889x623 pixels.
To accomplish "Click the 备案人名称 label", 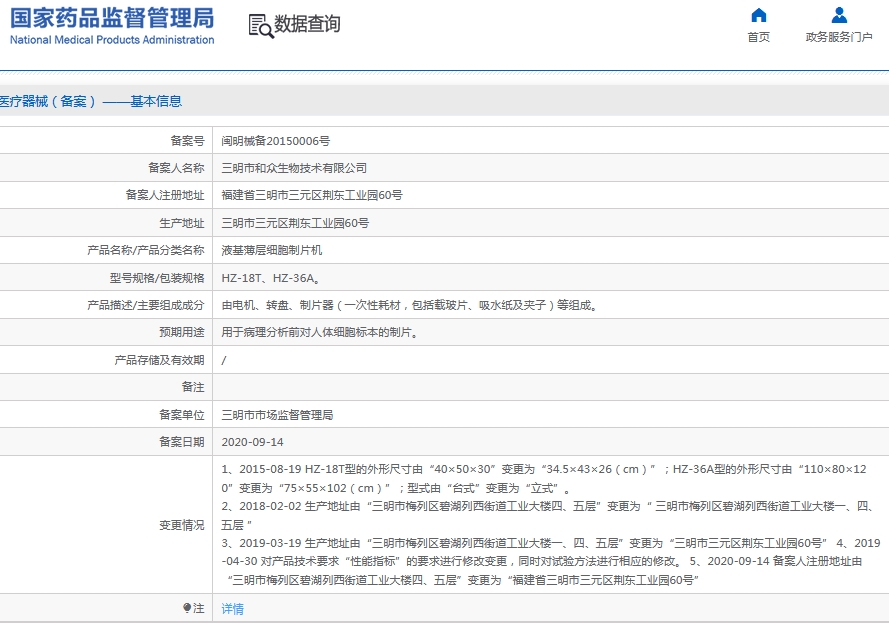I will point(176,168).
